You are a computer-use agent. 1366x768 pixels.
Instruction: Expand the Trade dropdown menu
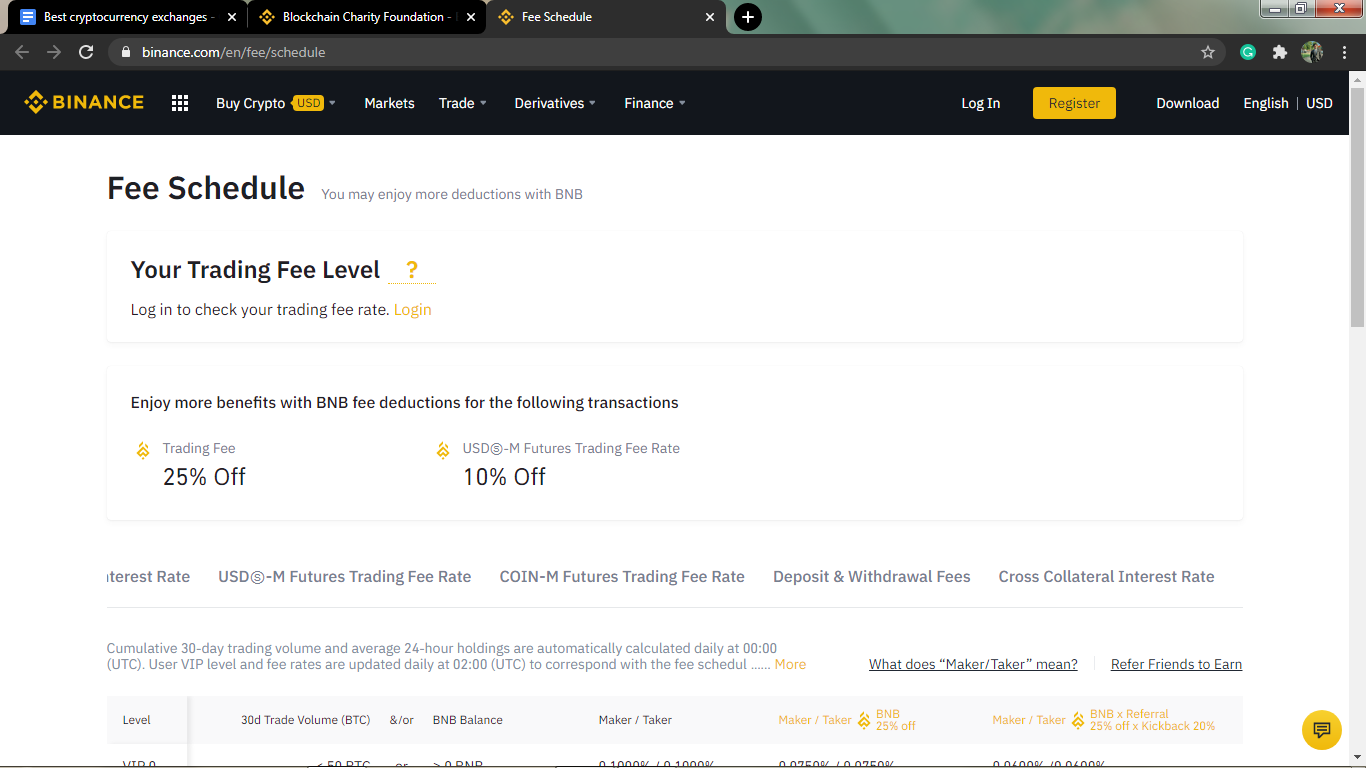pos(463,103)
